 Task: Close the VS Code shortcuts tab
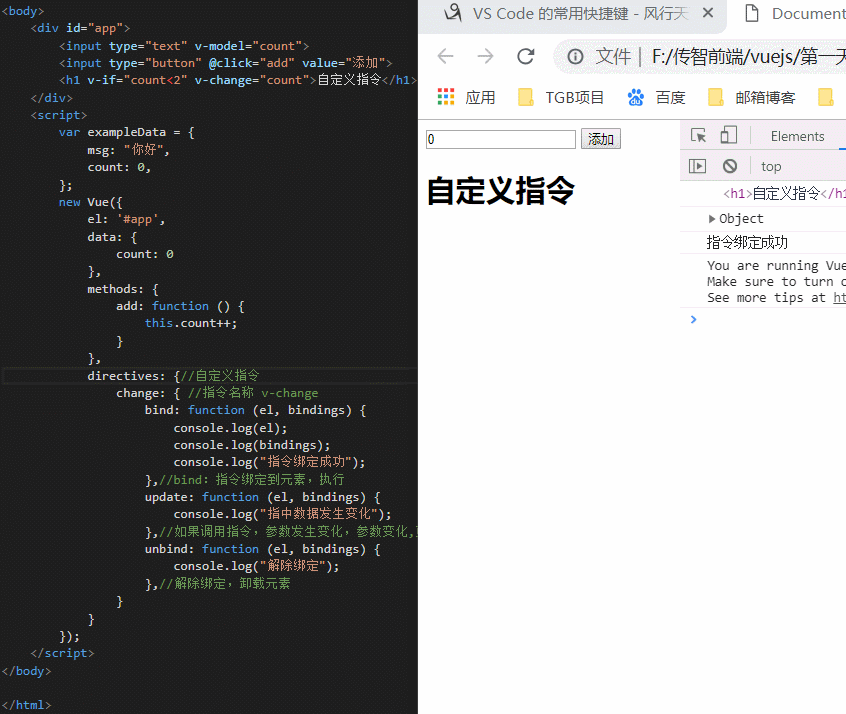coord(708,13)
